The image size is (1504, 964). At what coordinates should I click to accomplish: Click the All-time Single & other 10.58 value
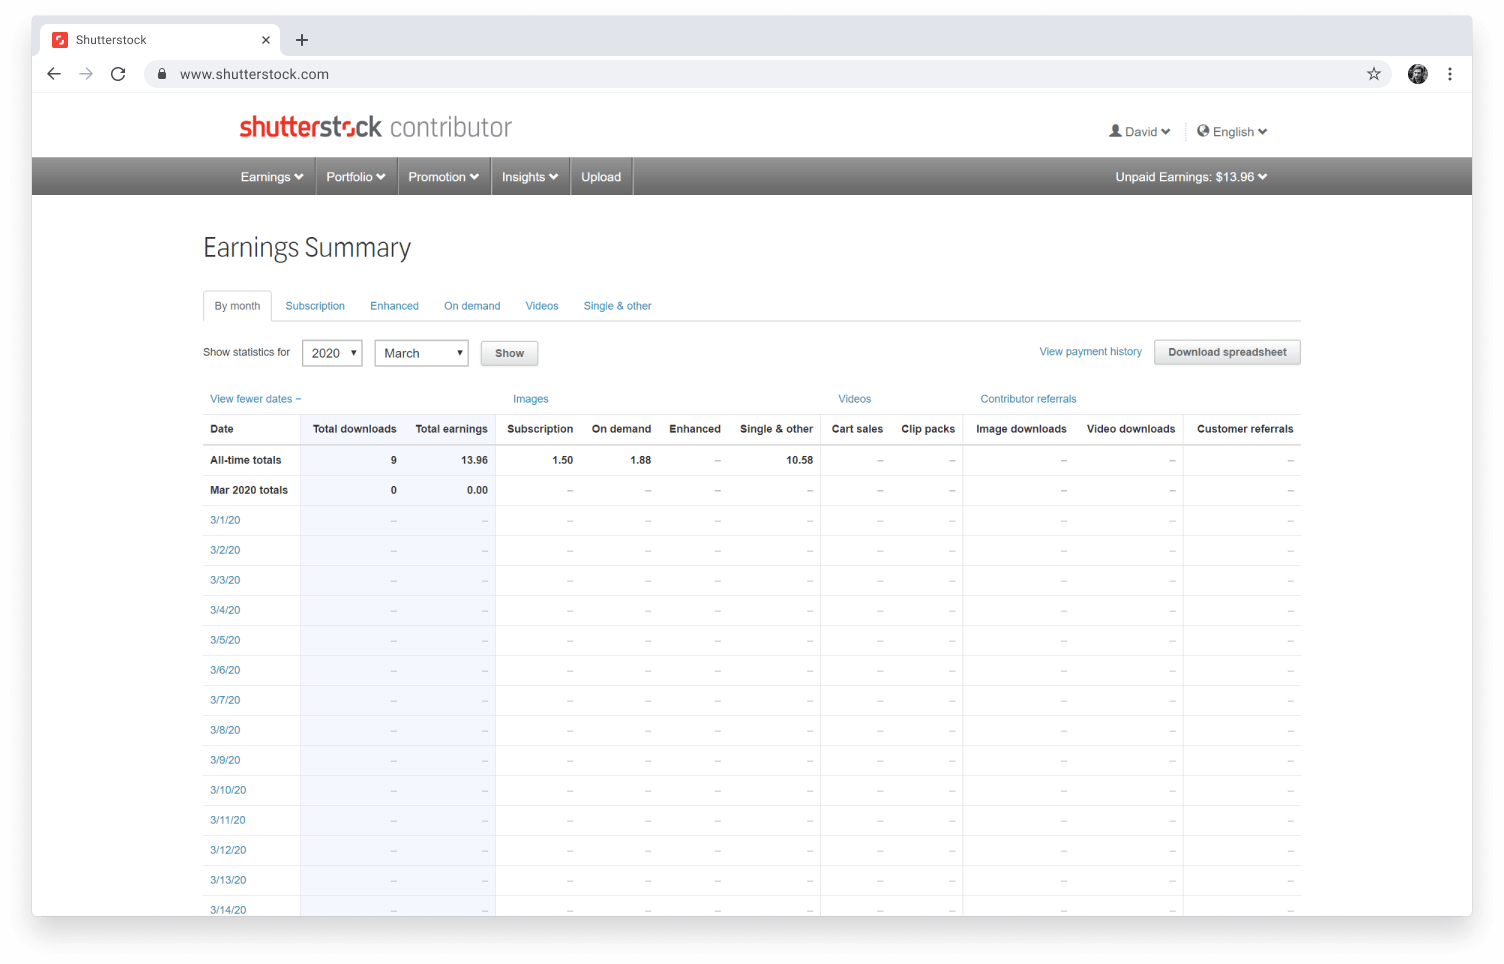pos(799,460)
